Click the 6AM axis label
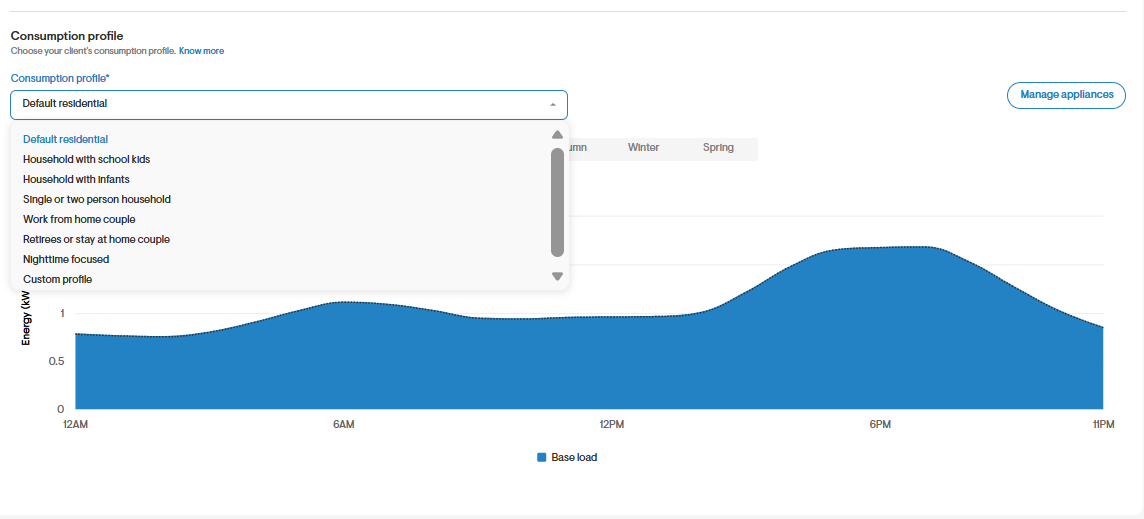Screen dimensions: 1144x519 pos(344,425)
